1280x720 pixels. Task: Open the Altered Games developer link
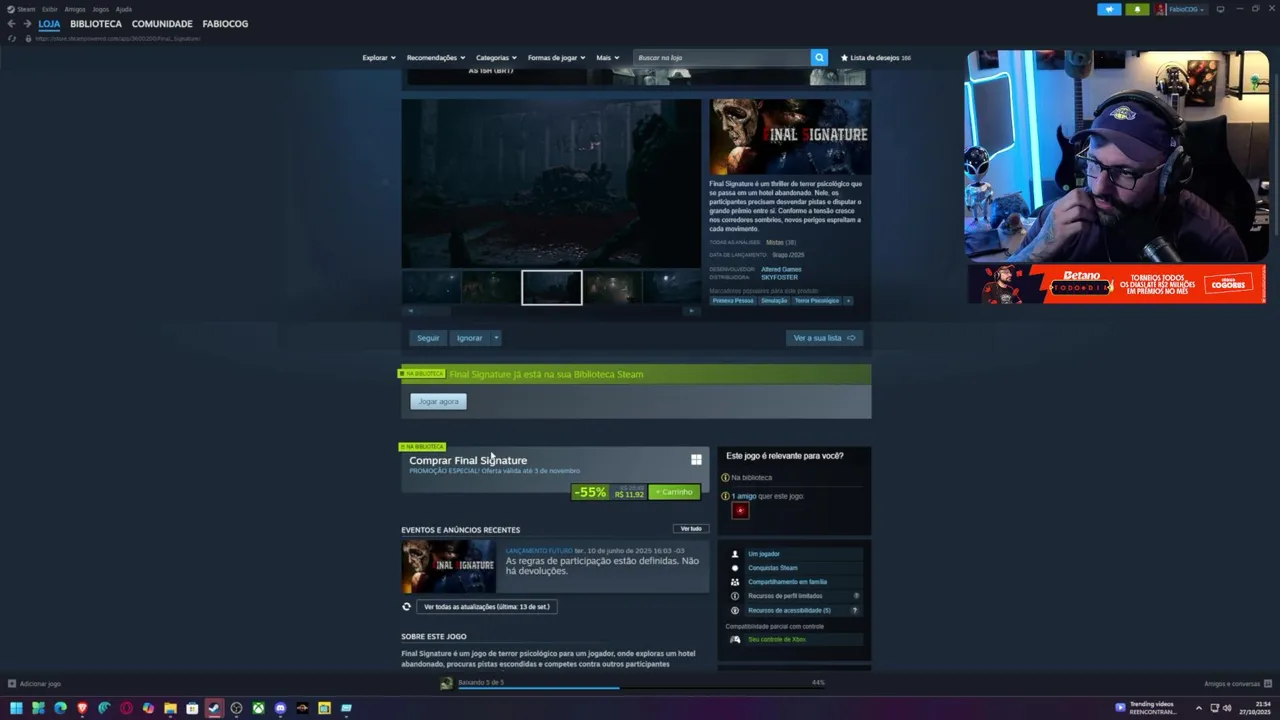tap(781, 269)
